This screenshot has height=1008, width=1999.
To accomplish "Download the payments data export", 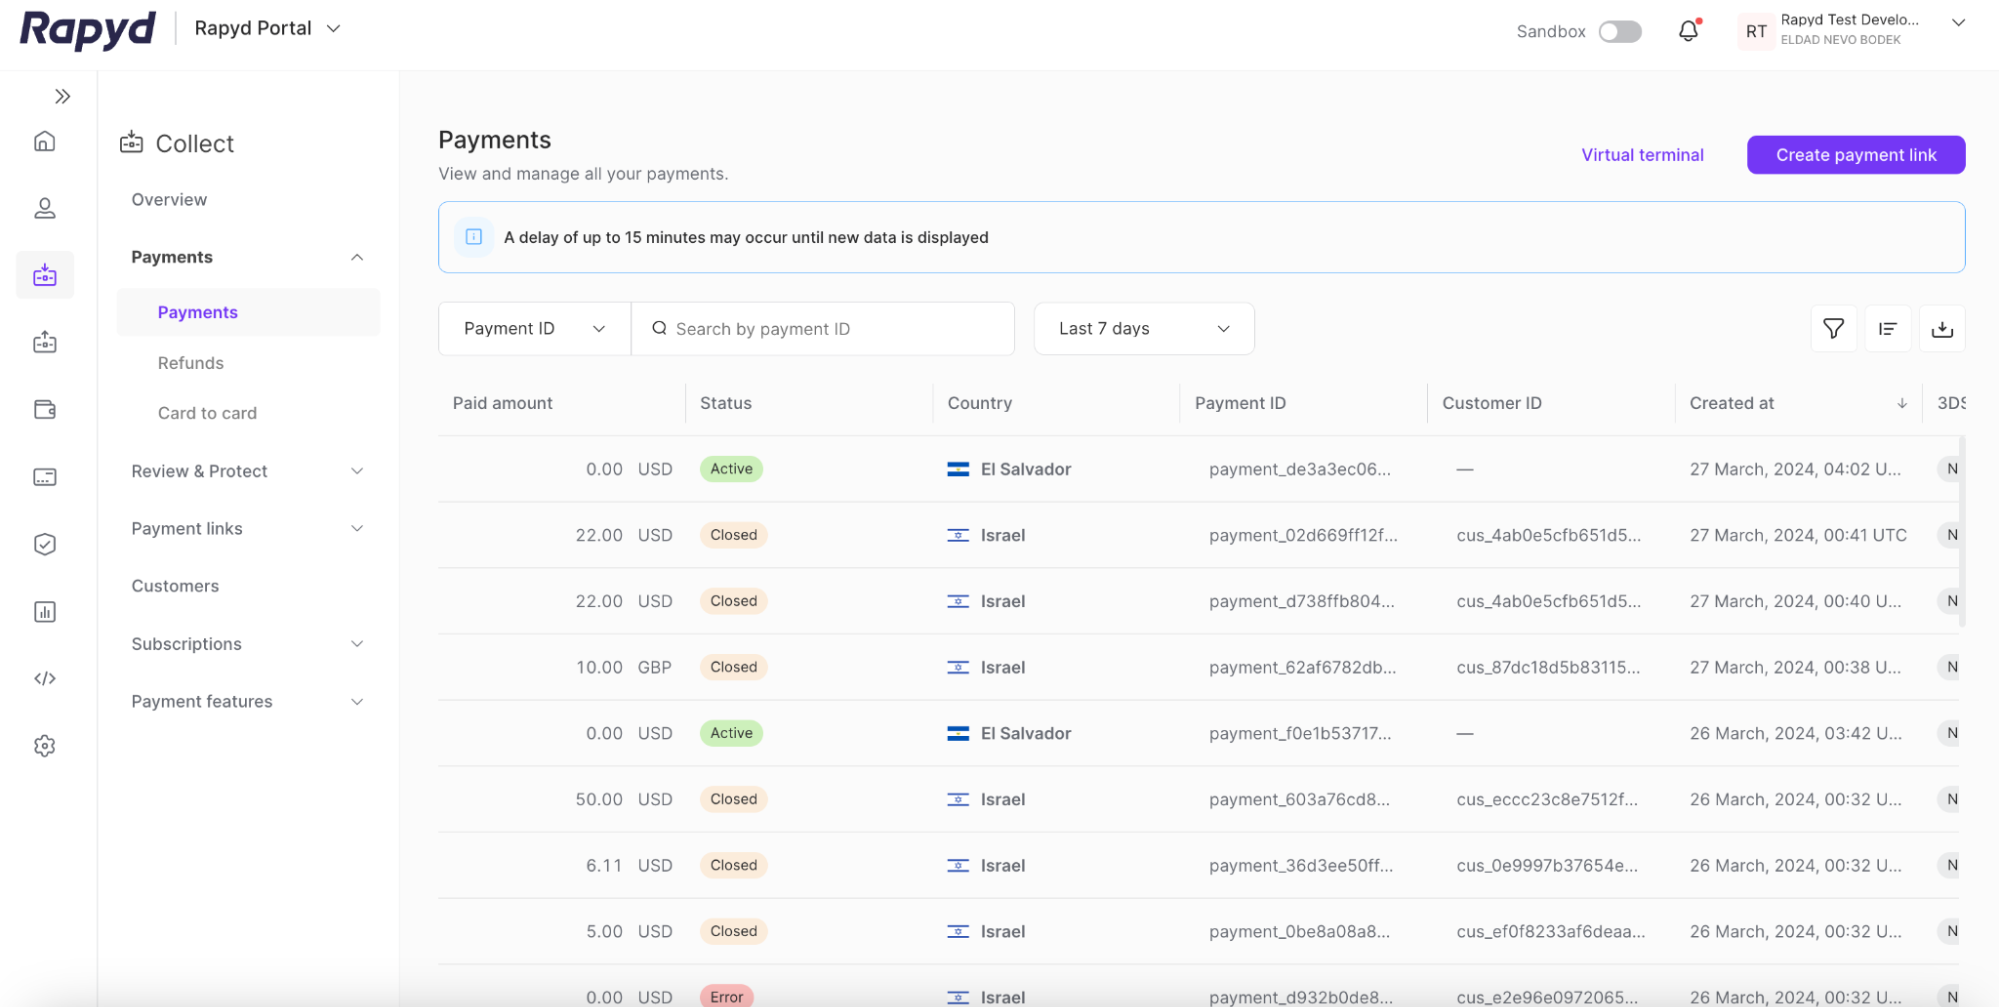I will pyautogui.click(x=1942, y=328).
